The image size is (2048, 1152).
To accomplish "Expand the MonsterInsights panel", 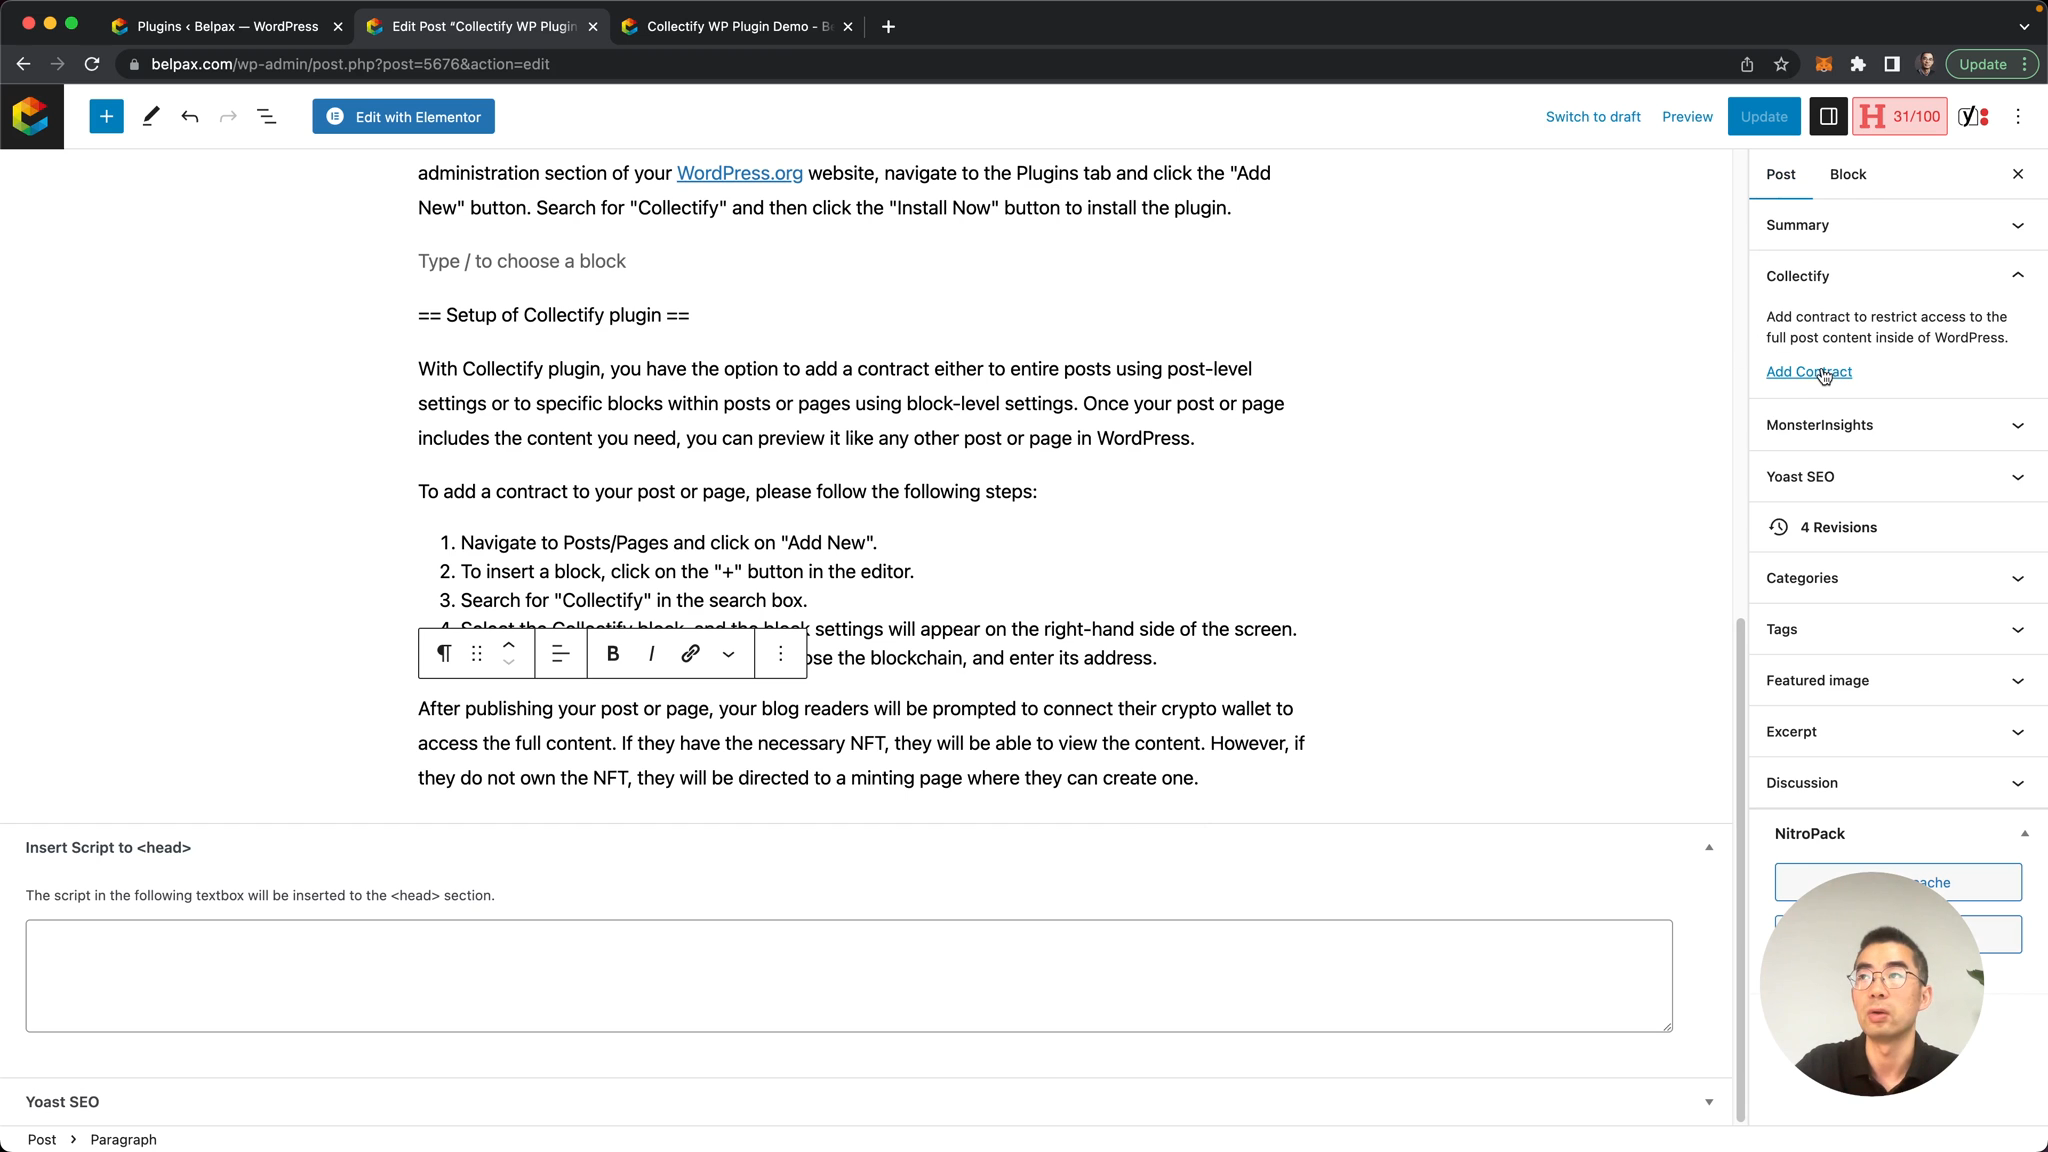I will click(x=1898, y=425).
